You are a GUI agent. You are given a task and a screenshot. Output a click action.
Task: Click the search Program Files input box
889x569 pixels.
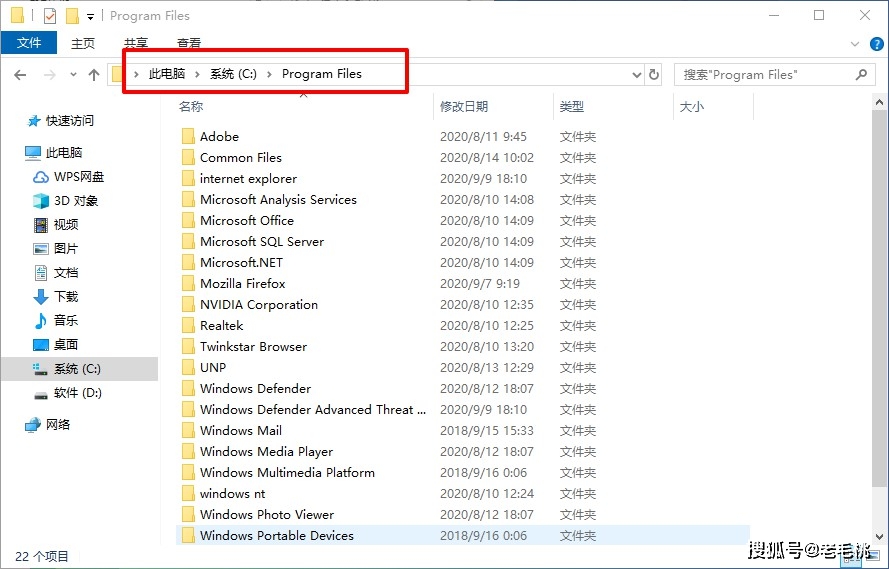click(x=773, y=75)
